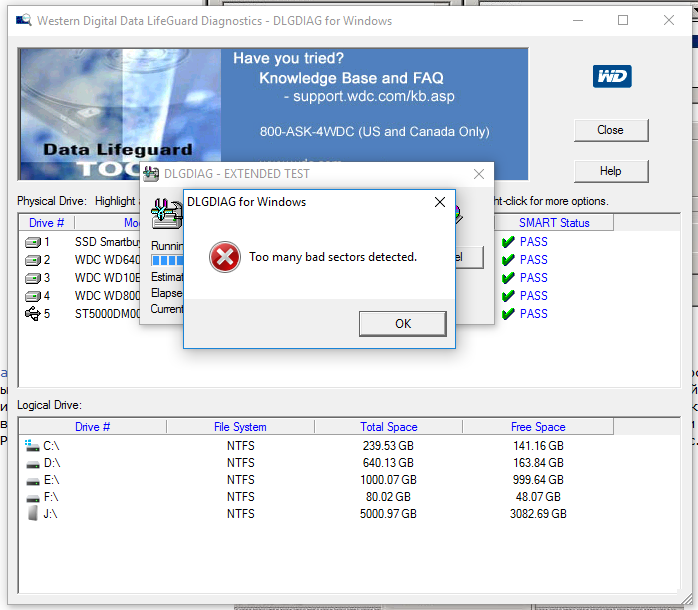This screenshot has width=698, height=610.
Task: Select the F:\ logical drive icon
Action: coord(32,498)
